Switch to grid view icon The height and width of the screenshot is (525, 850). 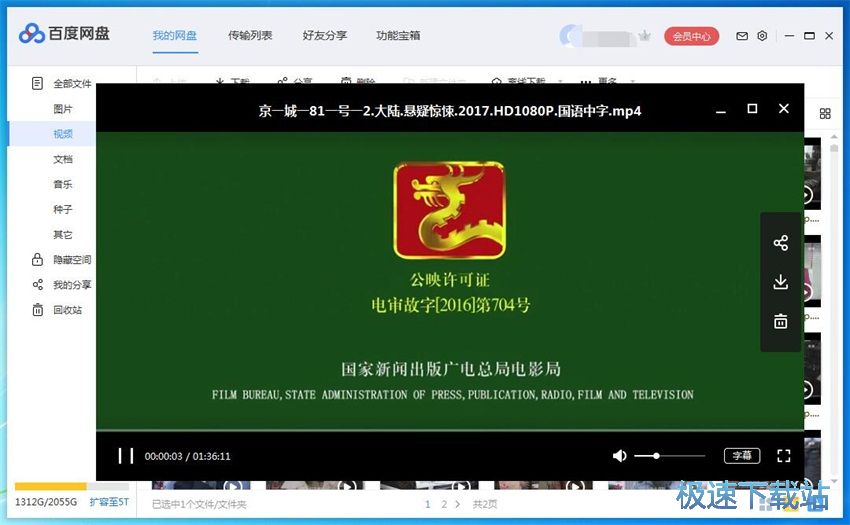point(825,113)
